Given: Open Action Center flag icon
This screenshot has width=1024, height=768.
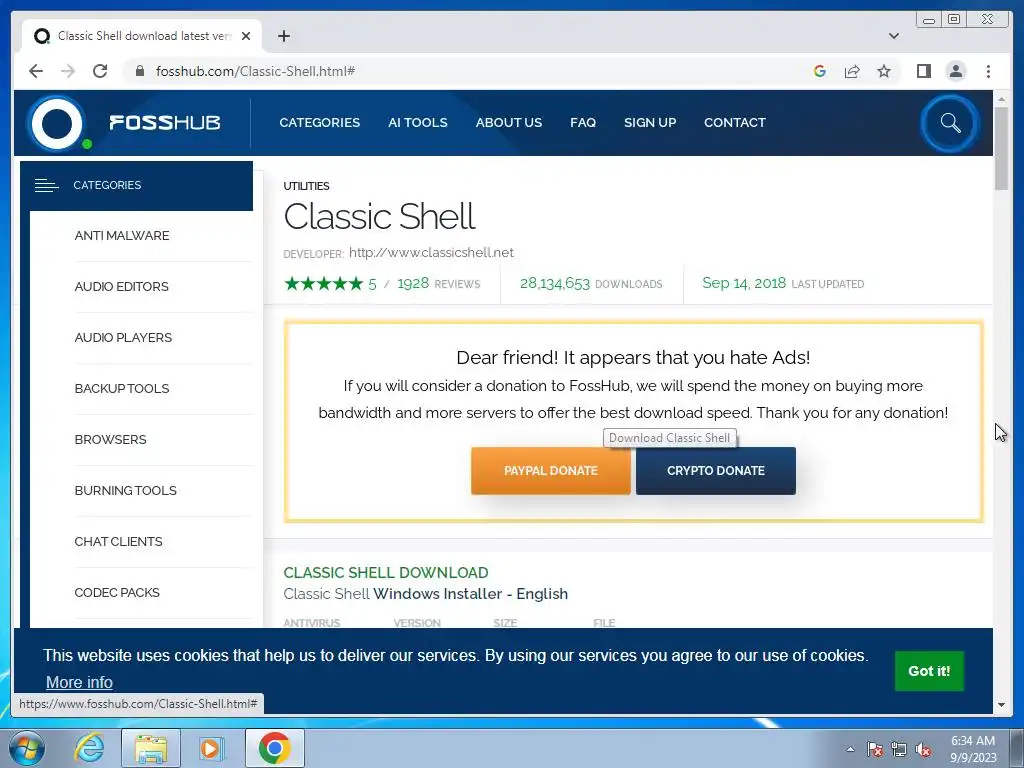Looking at the screenshot, I should click(x=875, y=749).
